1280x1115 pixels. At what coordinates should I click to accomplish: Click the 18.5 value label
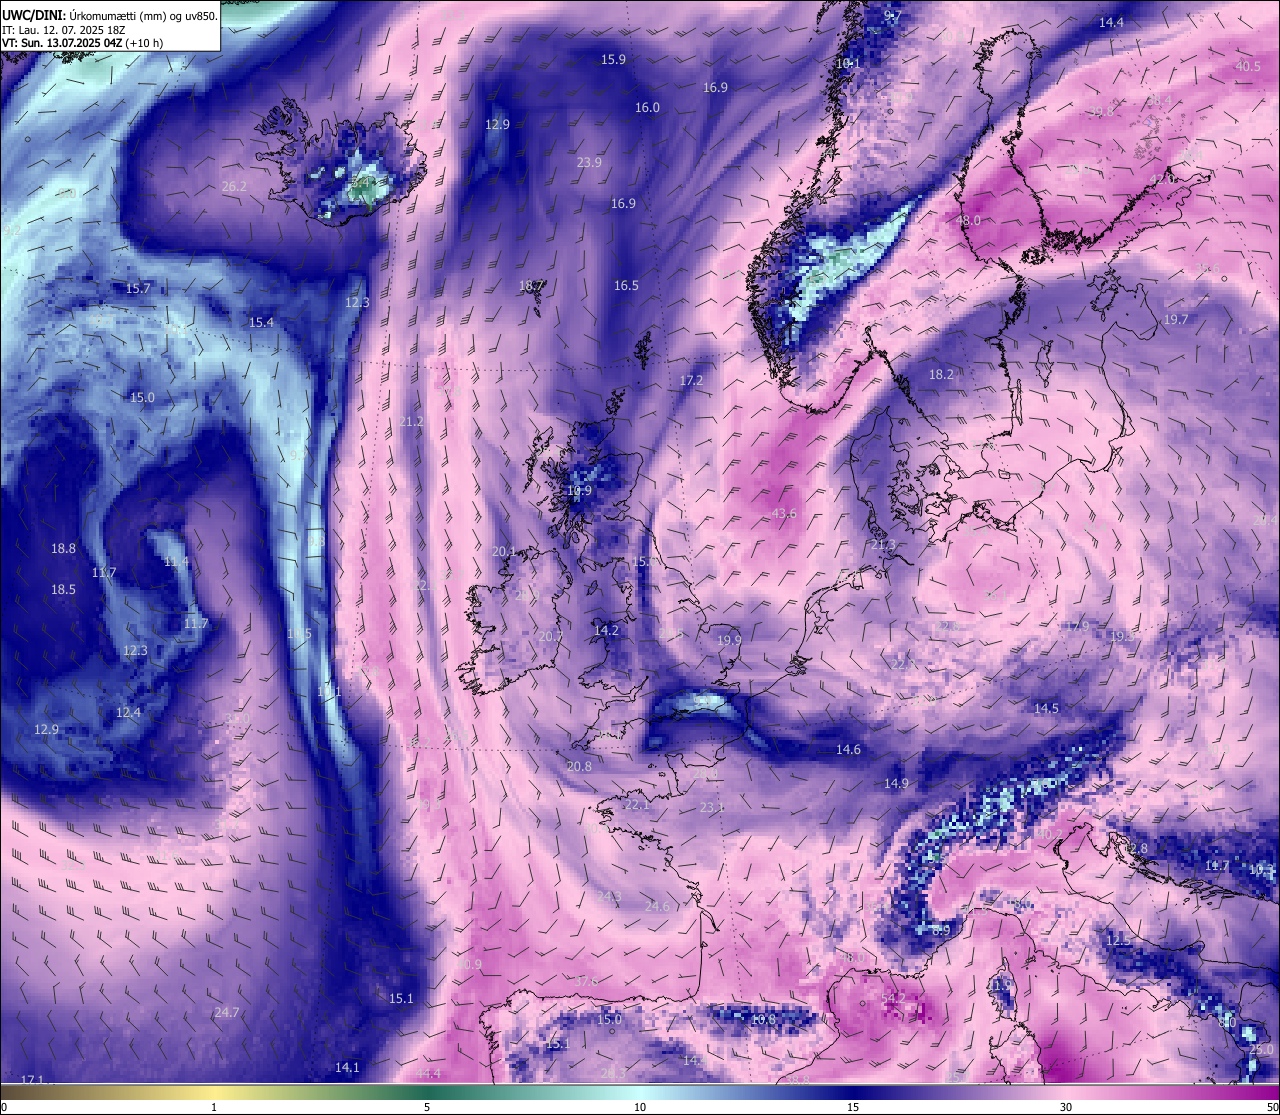63,589
